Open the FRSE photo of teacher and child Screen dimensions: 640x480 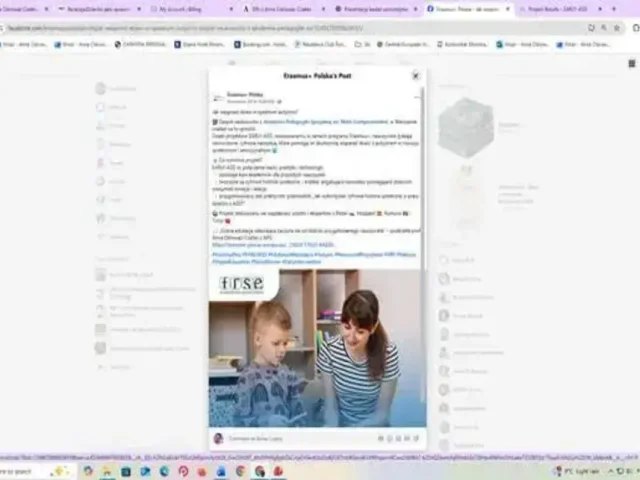pyautogui.click(x=318, y=348)
